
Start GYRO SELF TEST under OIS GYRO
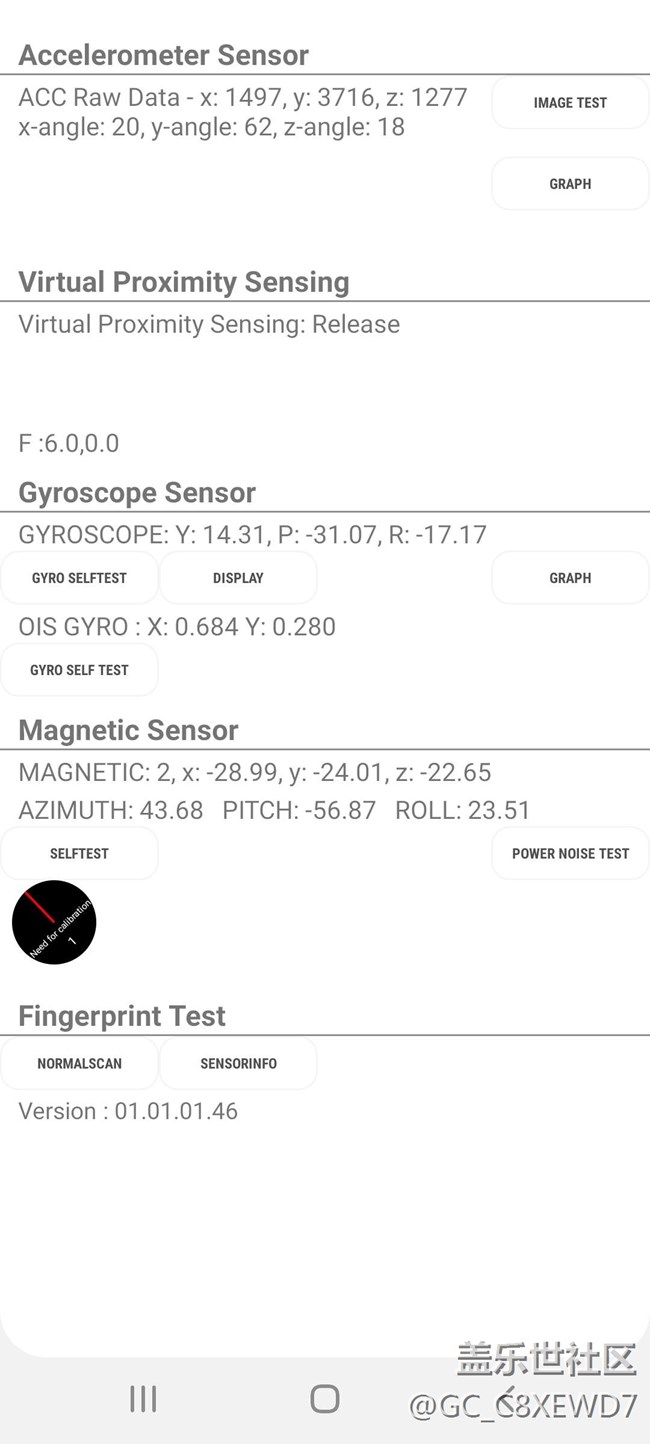(x=79, y=670)
